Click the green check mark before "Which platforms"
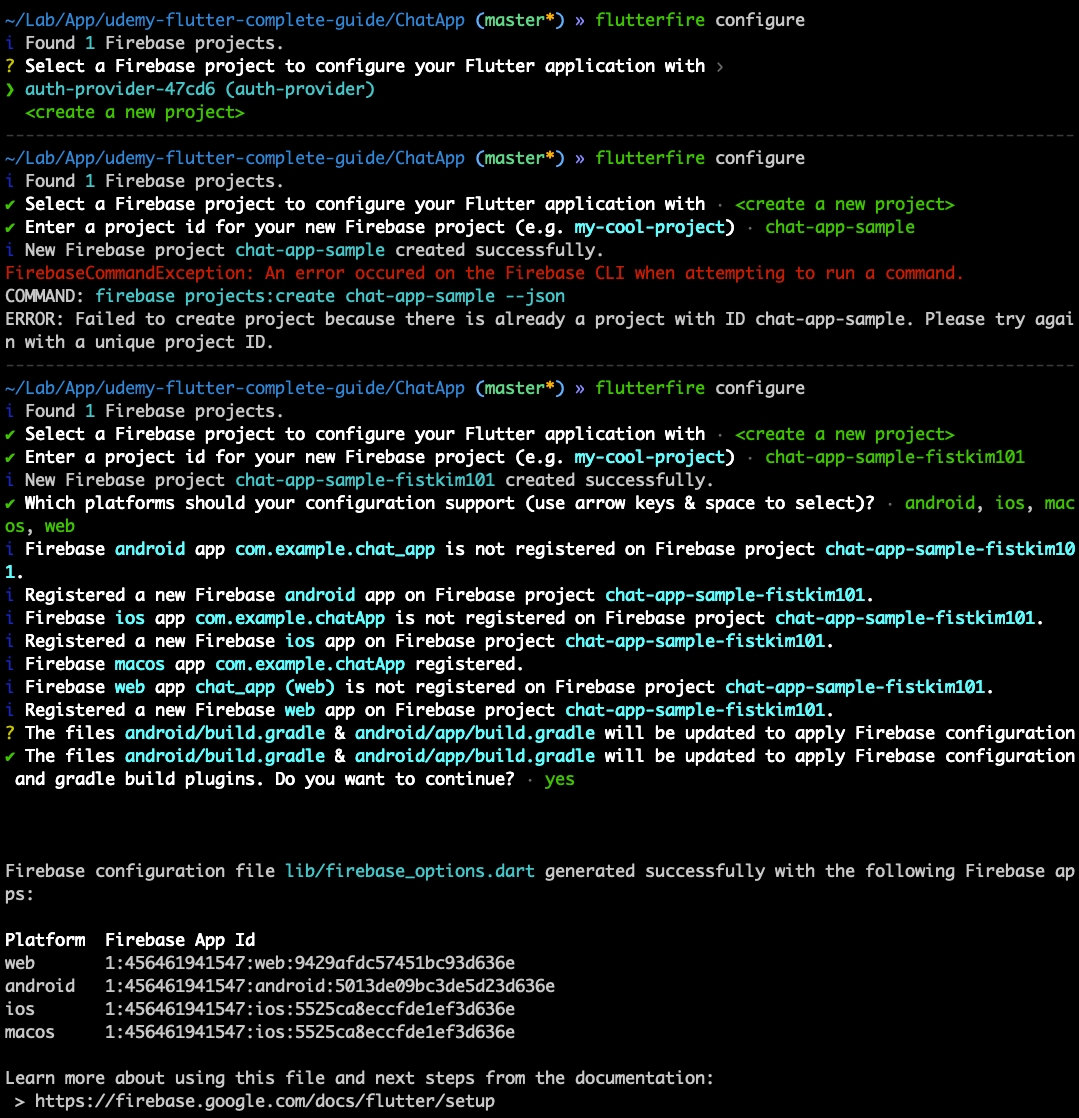The width and height of the screenshot is (1079, 1118). click(x=10, y=503)
